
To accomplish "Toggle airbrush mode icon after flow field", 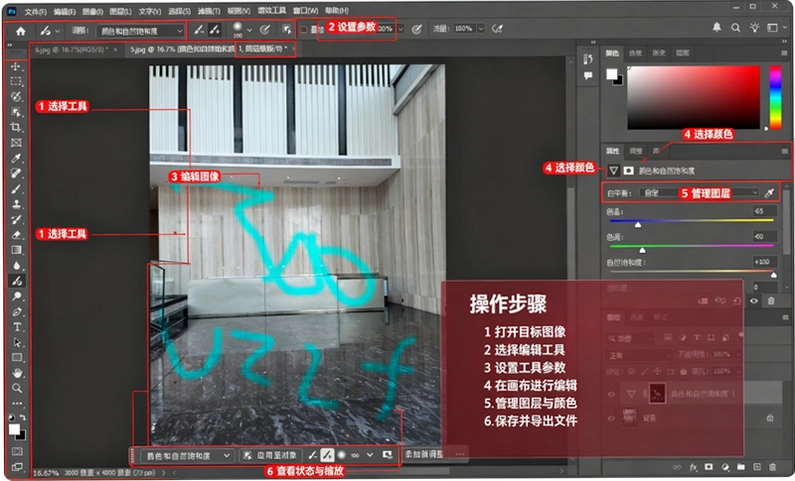I will pyautogui.click(x=497, y=29).
